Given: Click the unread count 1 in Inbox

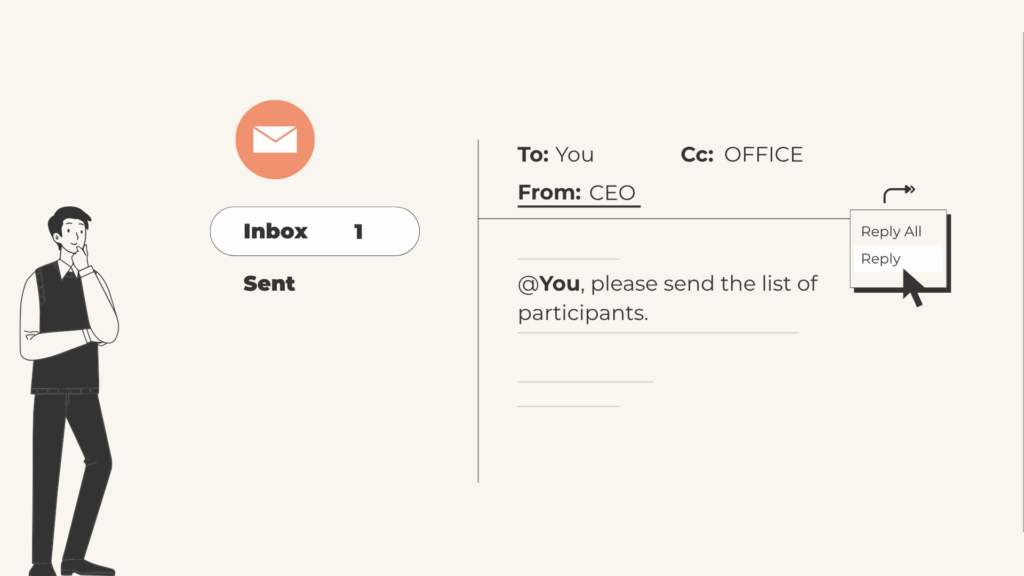Looking at the screenshot, I should click(358, 231).
